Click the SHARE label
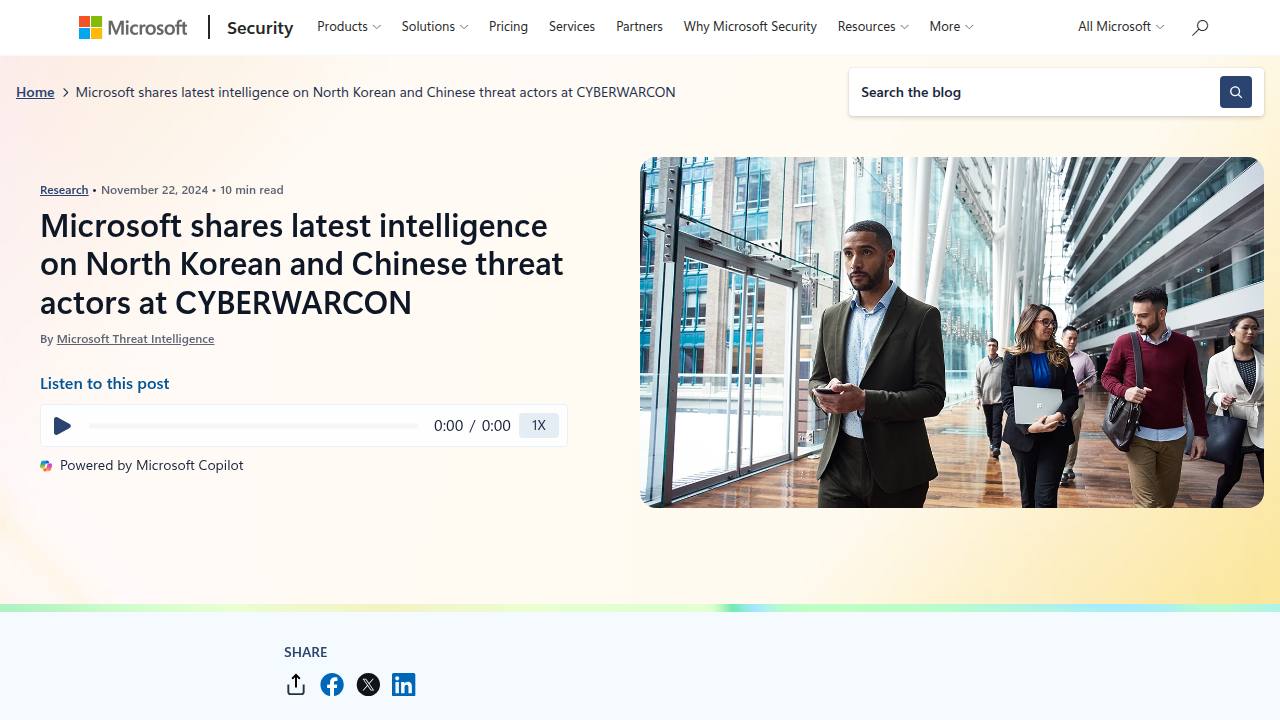This screenshot has width=1280, height=720. (306, 652)
